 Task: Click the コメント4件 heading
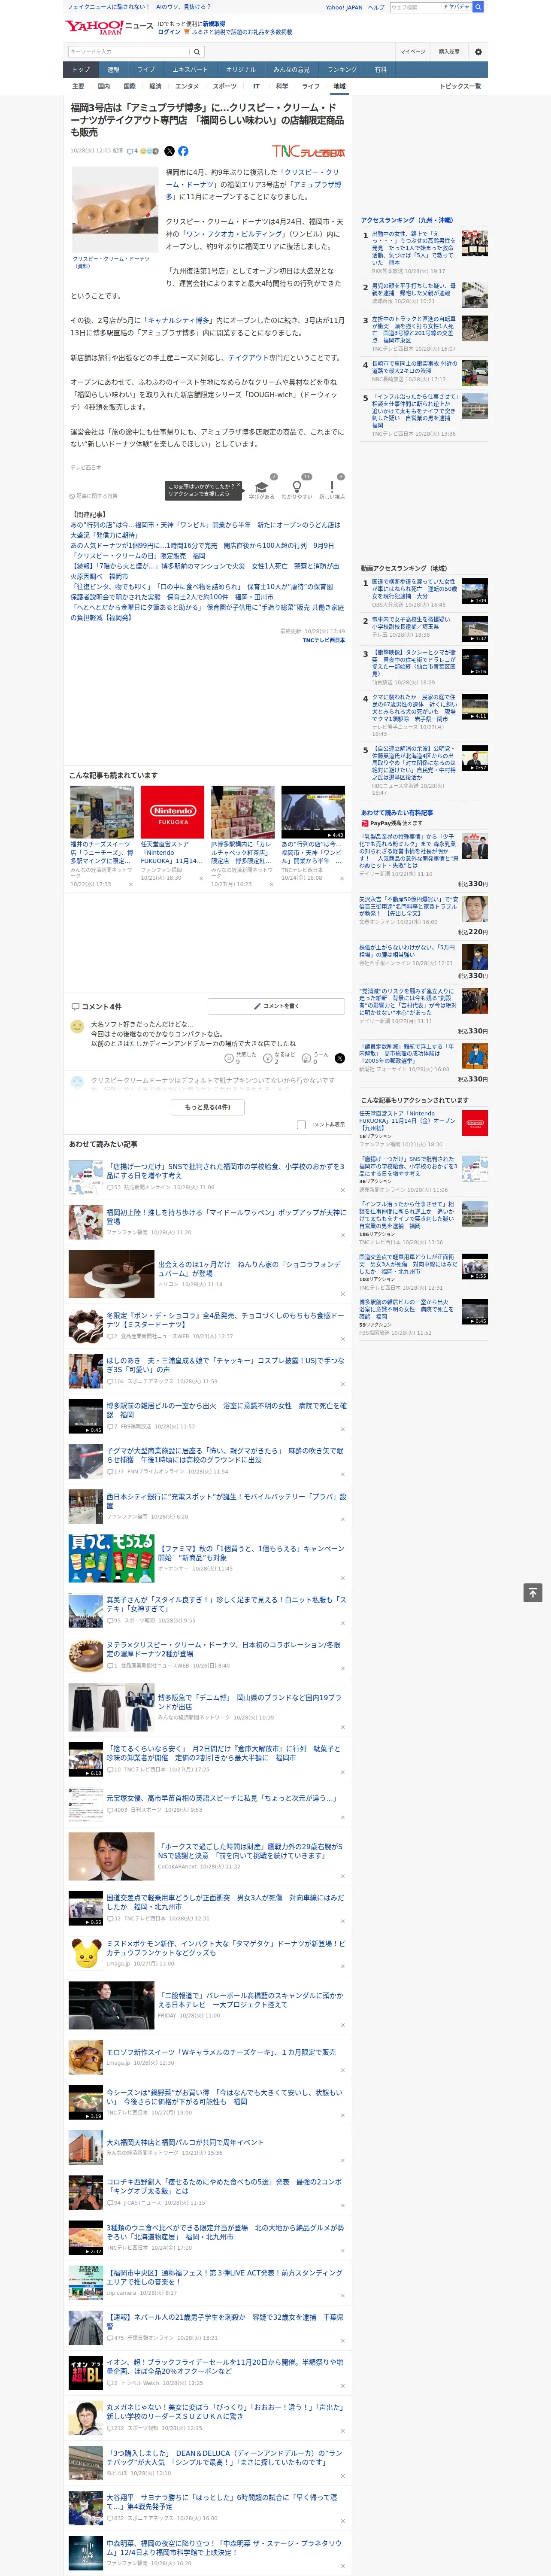[x=97, y=1006]
